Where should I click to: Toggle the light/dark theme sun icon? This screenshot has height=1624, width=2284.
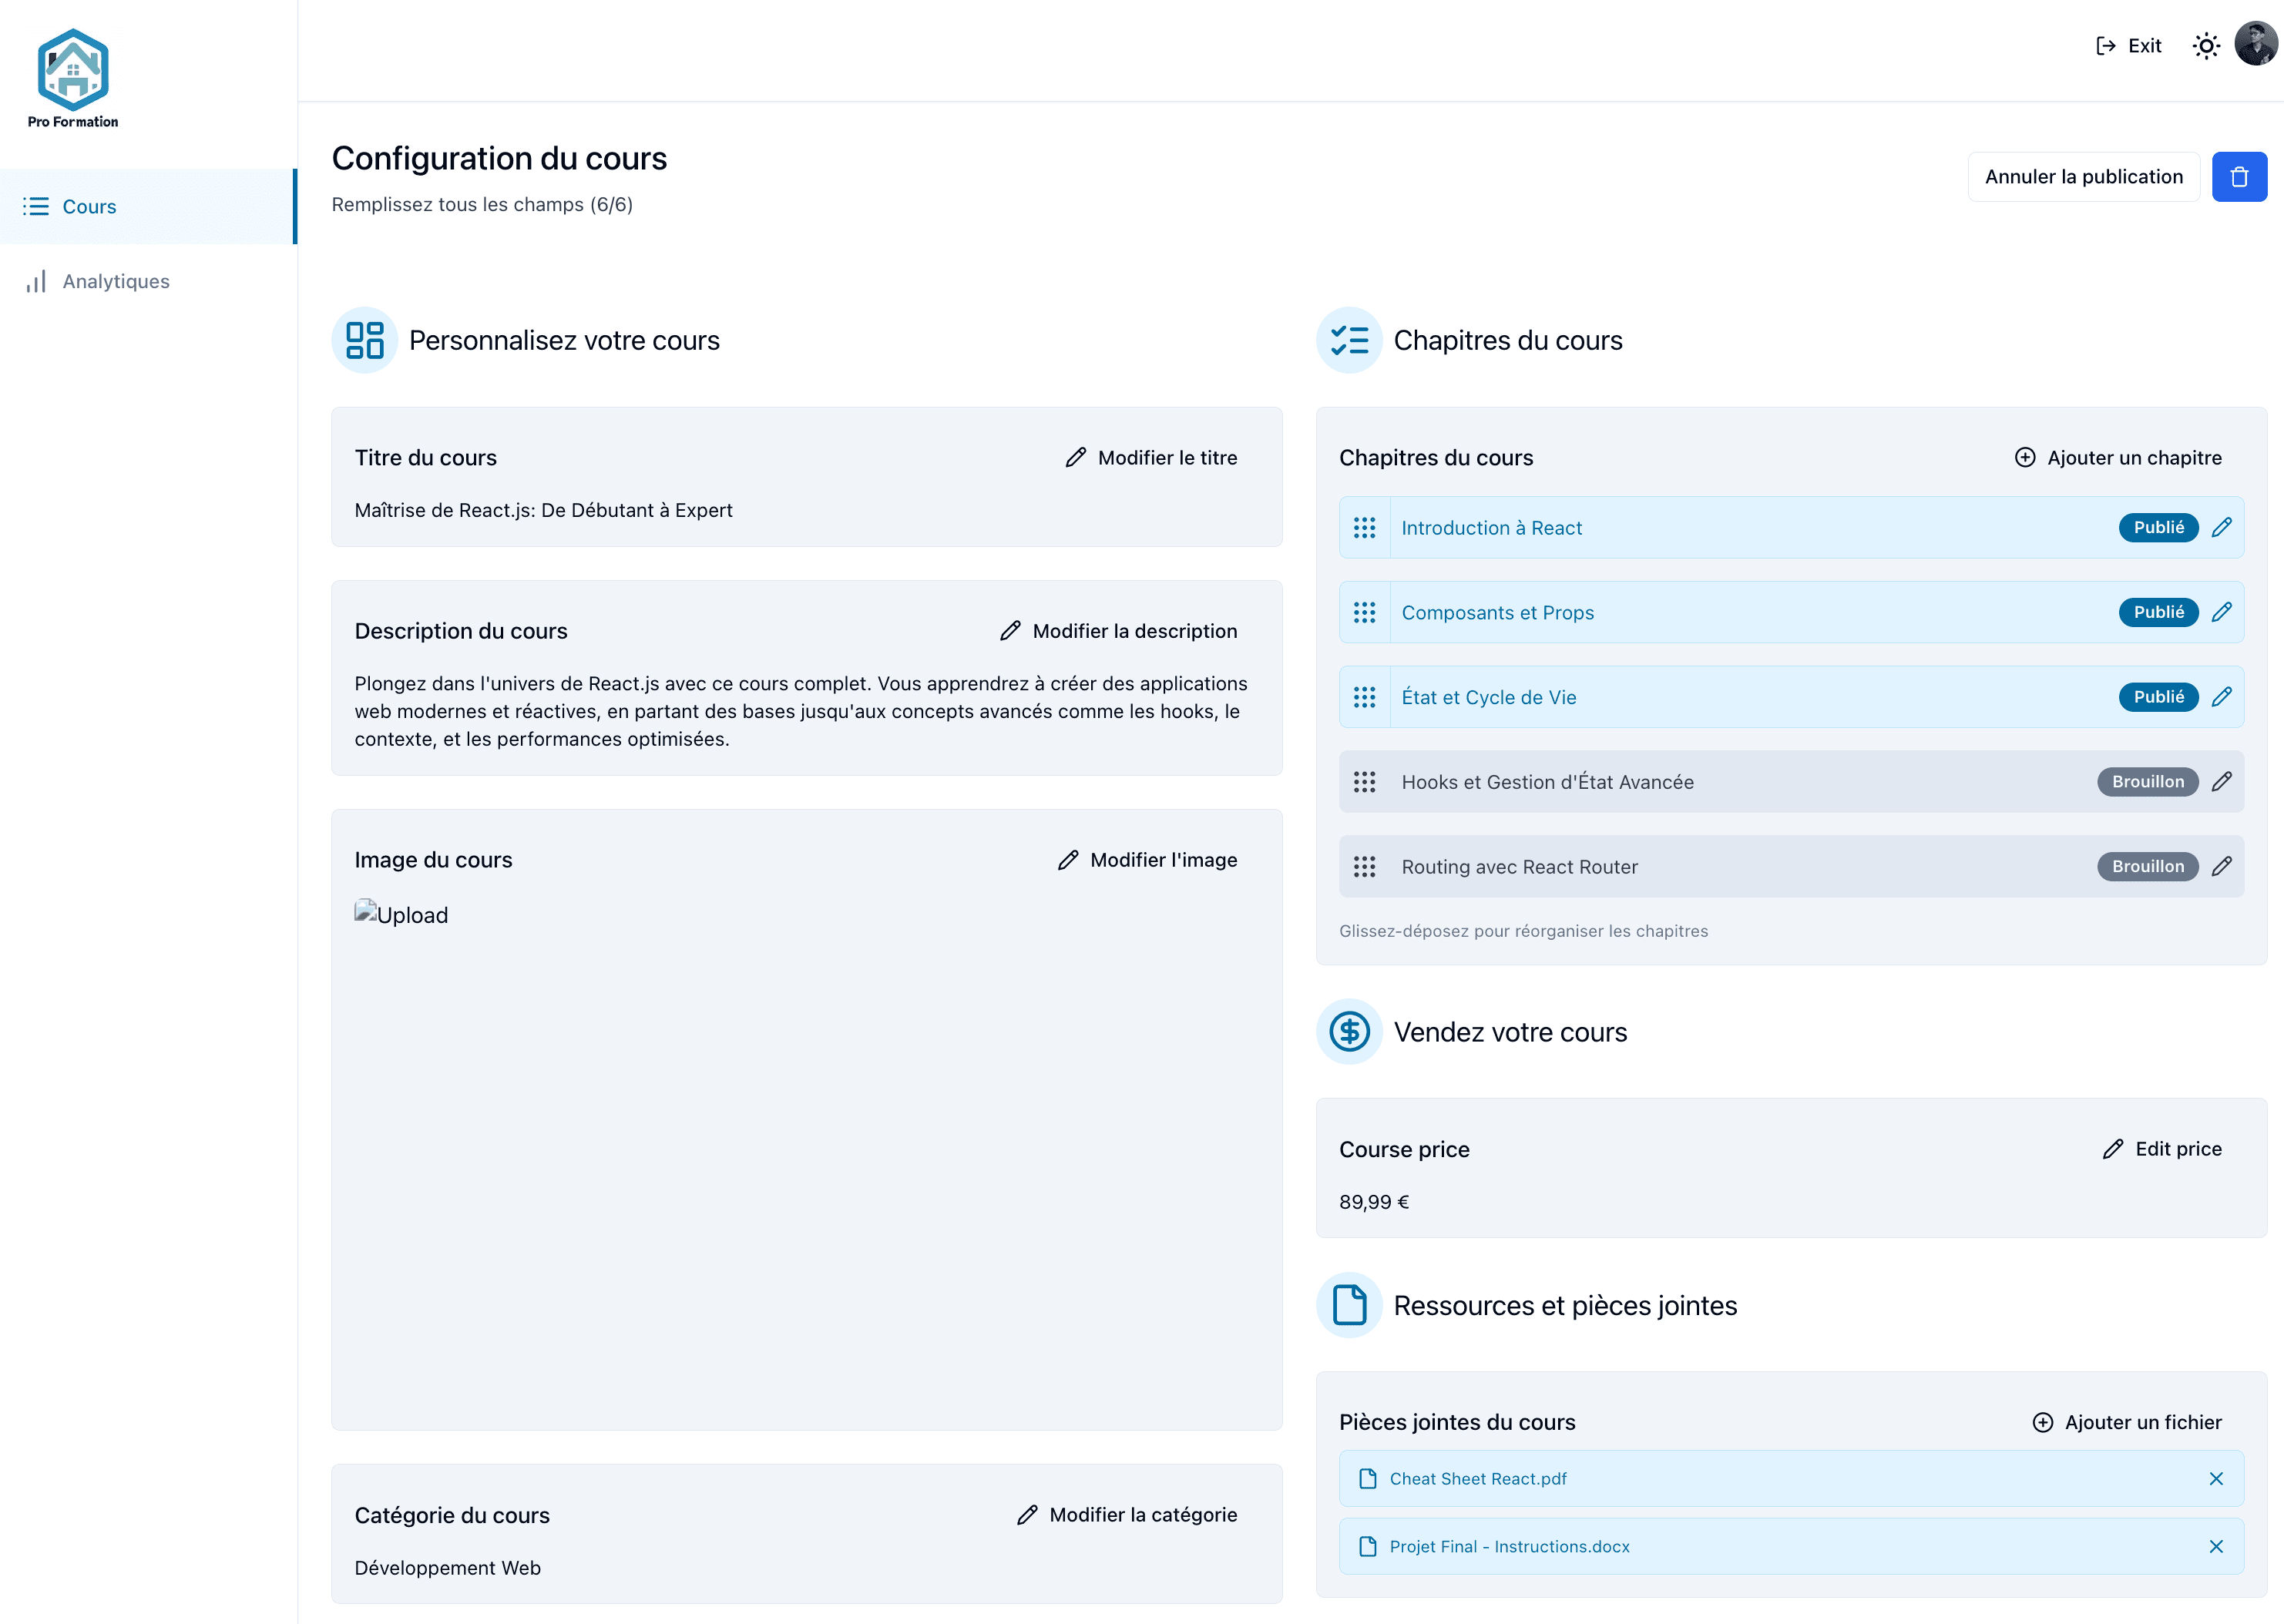(x=2205, y=46)
